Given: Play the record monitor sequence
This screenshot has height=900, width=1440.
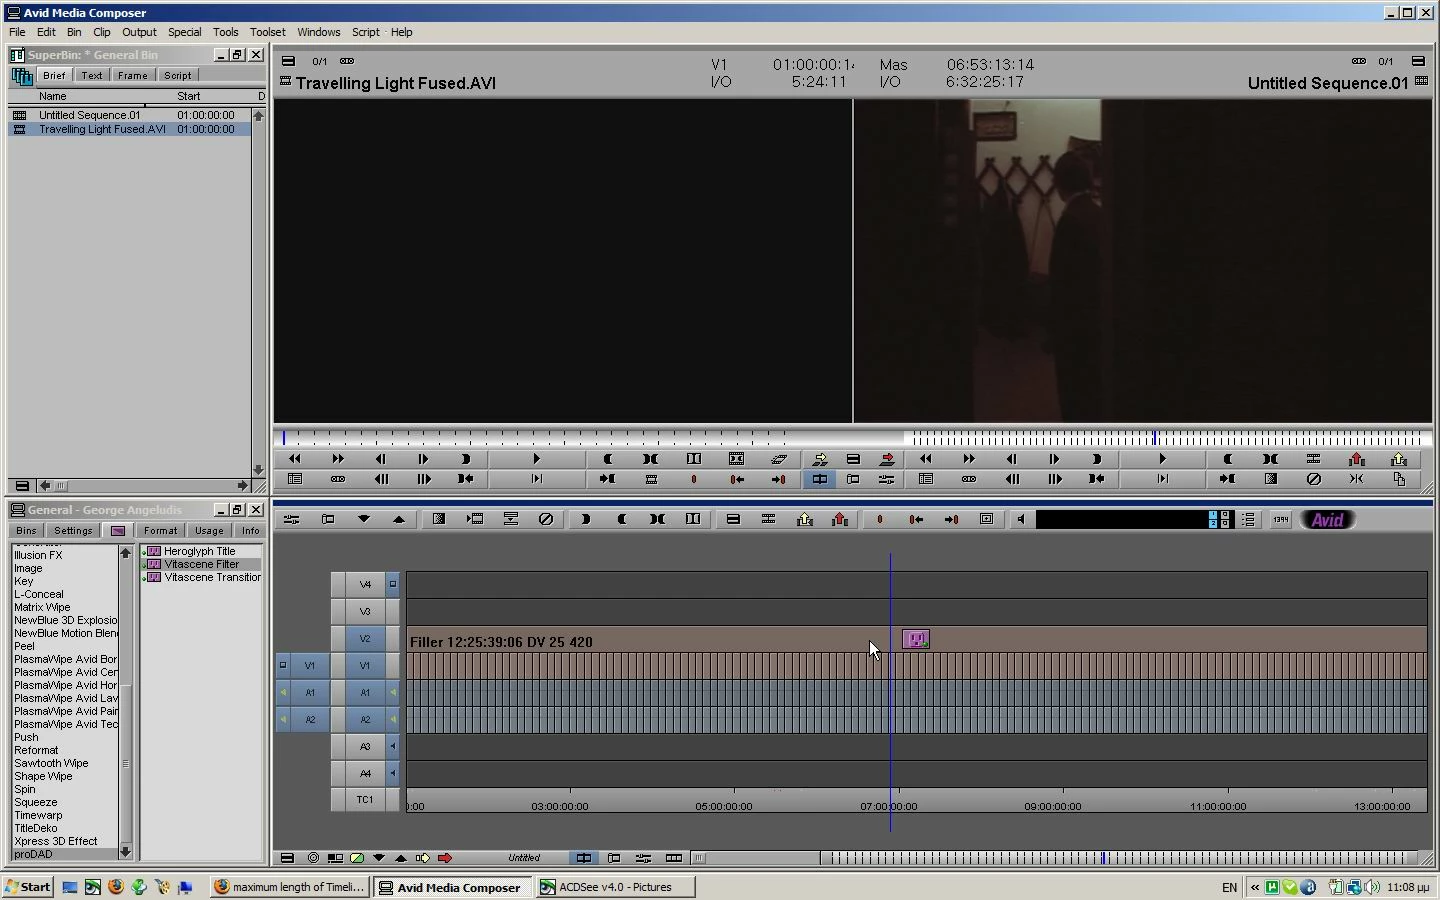Looking at the screenshot, I should coord(1162,459).
